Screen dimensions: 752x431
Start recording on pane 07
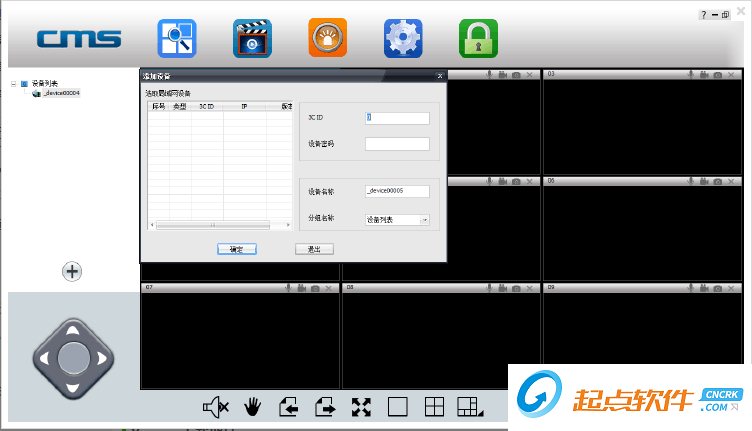(x=302, y=288)
